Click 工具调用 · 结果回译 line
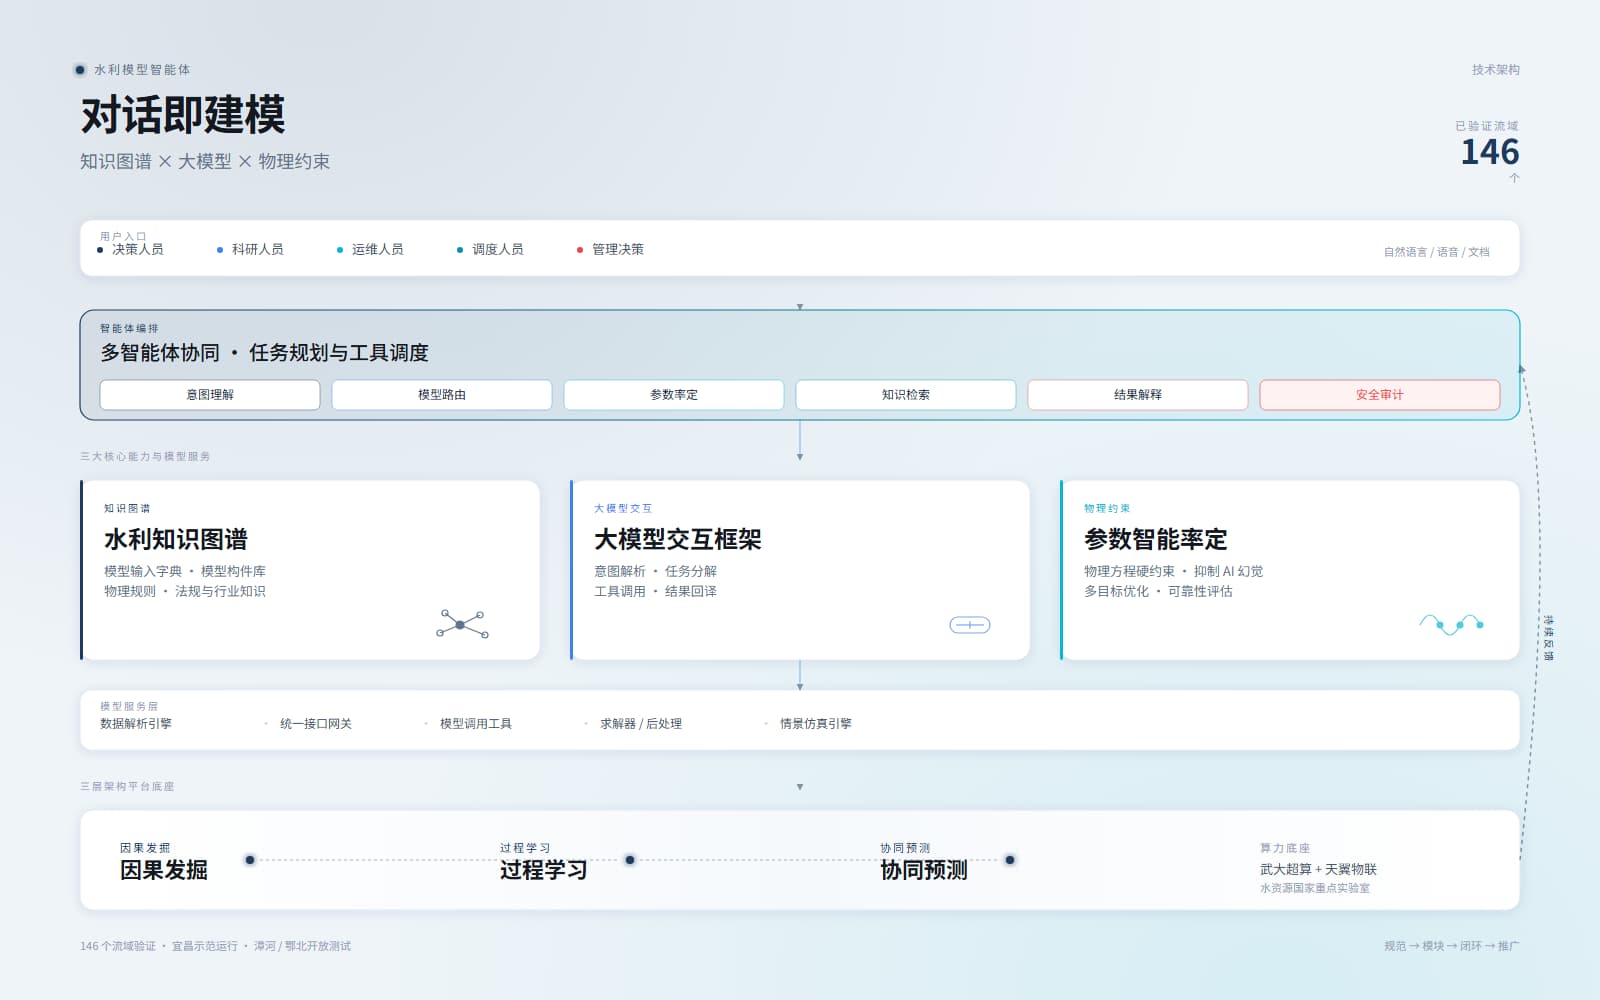1600x1000 pixels. tap(656, 591)
